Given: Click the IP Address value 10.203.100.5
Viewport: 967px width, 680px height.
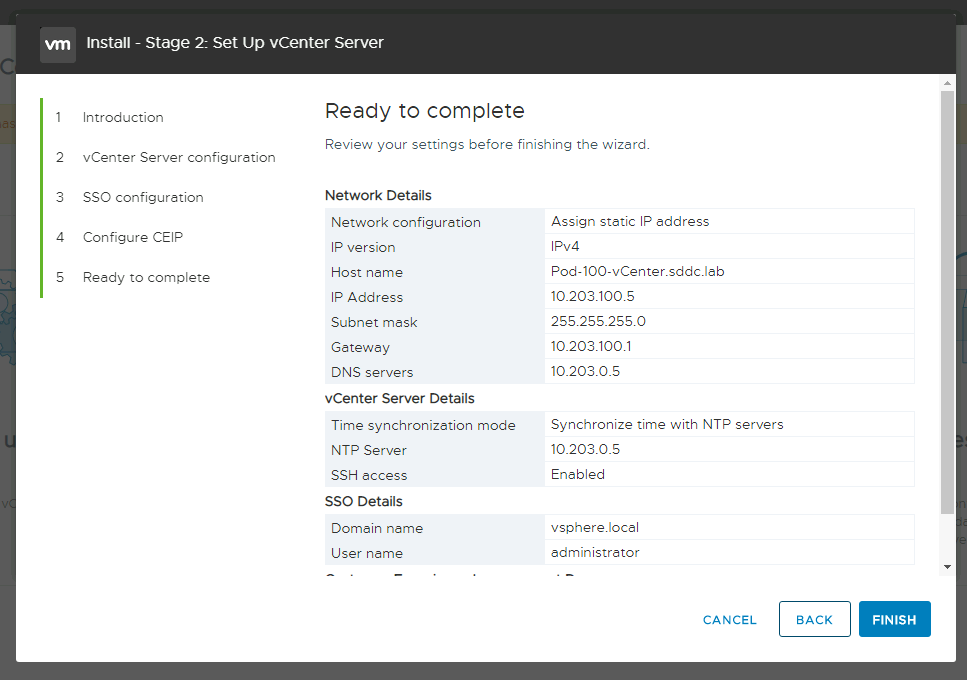Looking at the screenshot, I should coord(592,297).
